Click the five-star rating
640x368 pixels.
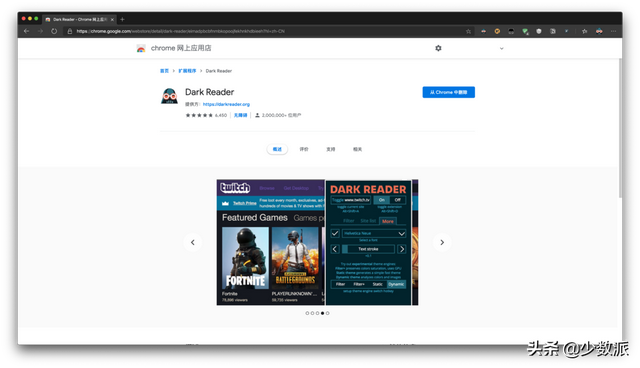pyautogui.click(x=199, y=115)
